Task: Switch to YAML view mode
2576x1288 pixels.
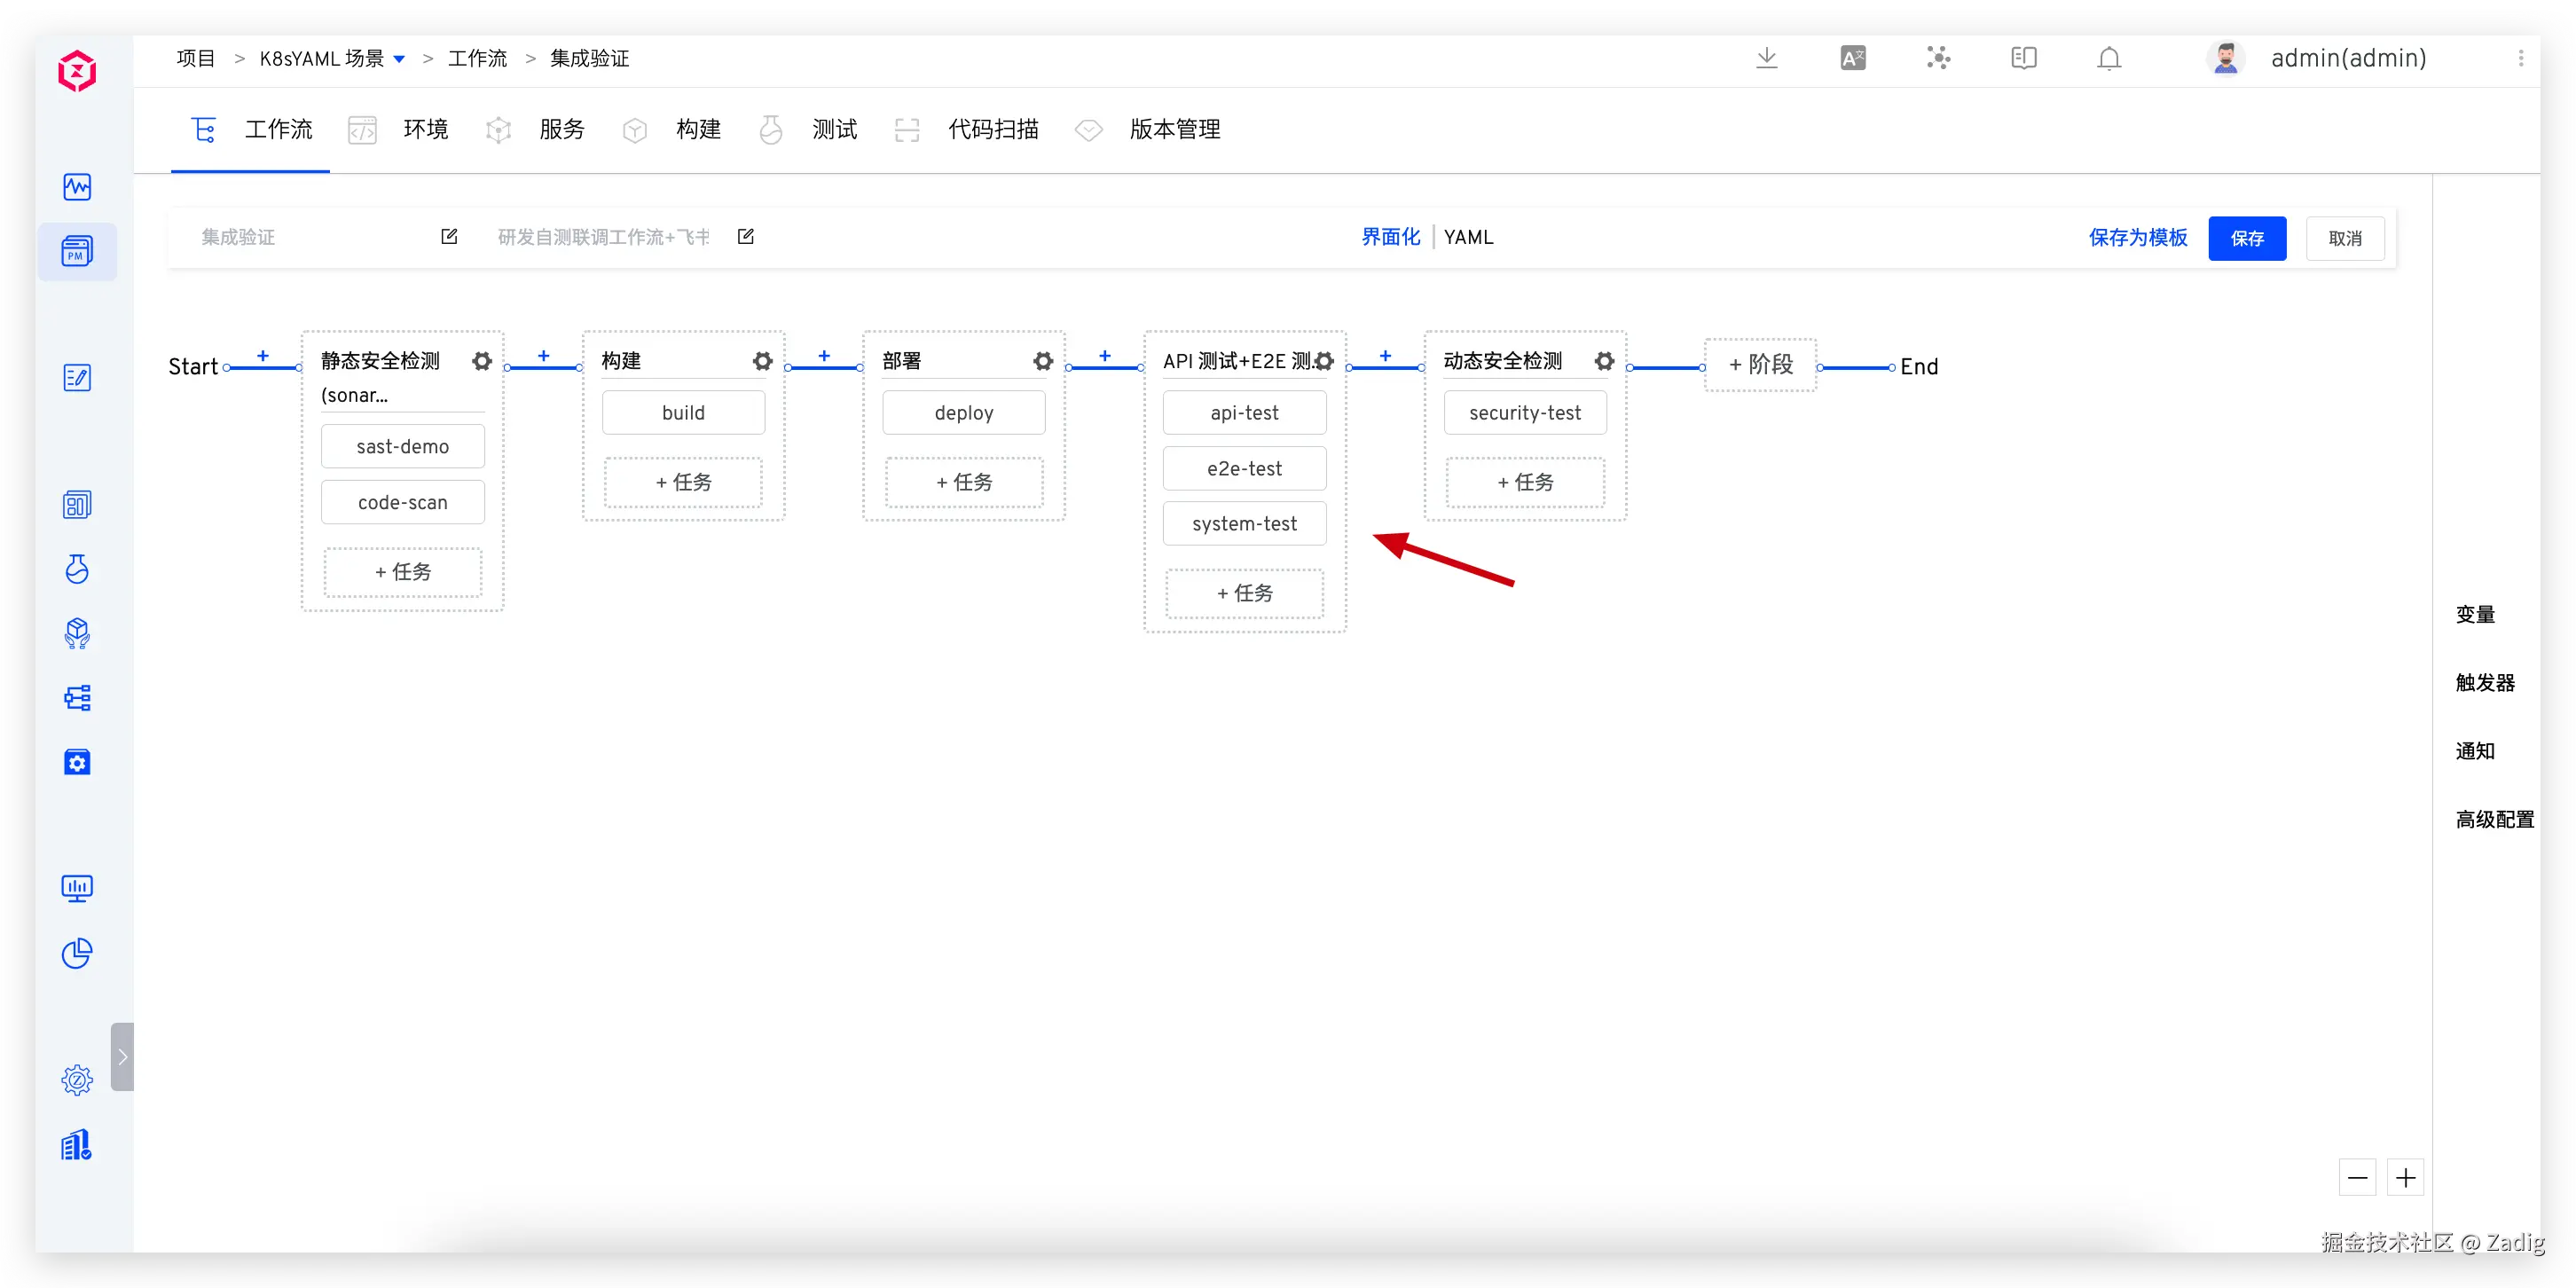Action: pyautogui.click(x=1468, y=238)
